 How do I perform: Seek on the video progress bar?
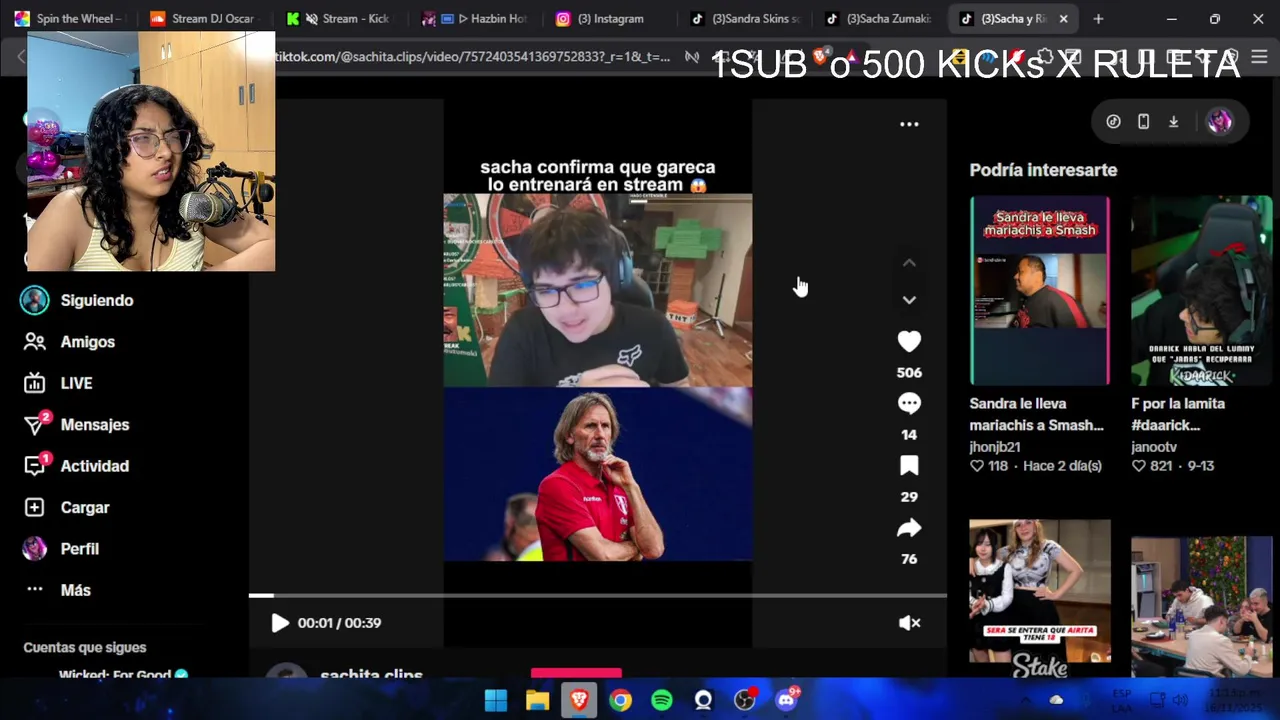click(x=598, y=596)
